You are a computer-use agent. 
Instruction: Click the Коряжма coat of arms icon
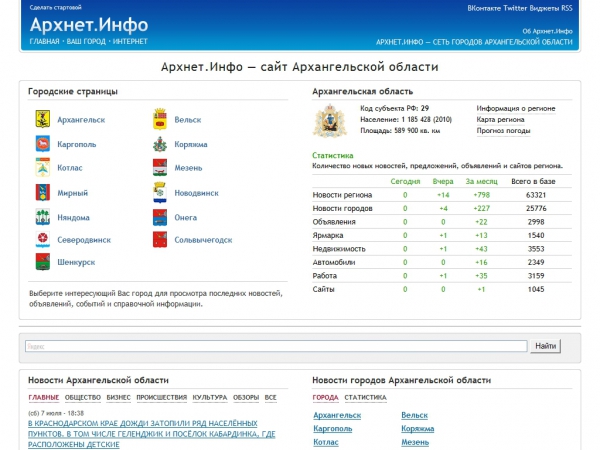160,144
